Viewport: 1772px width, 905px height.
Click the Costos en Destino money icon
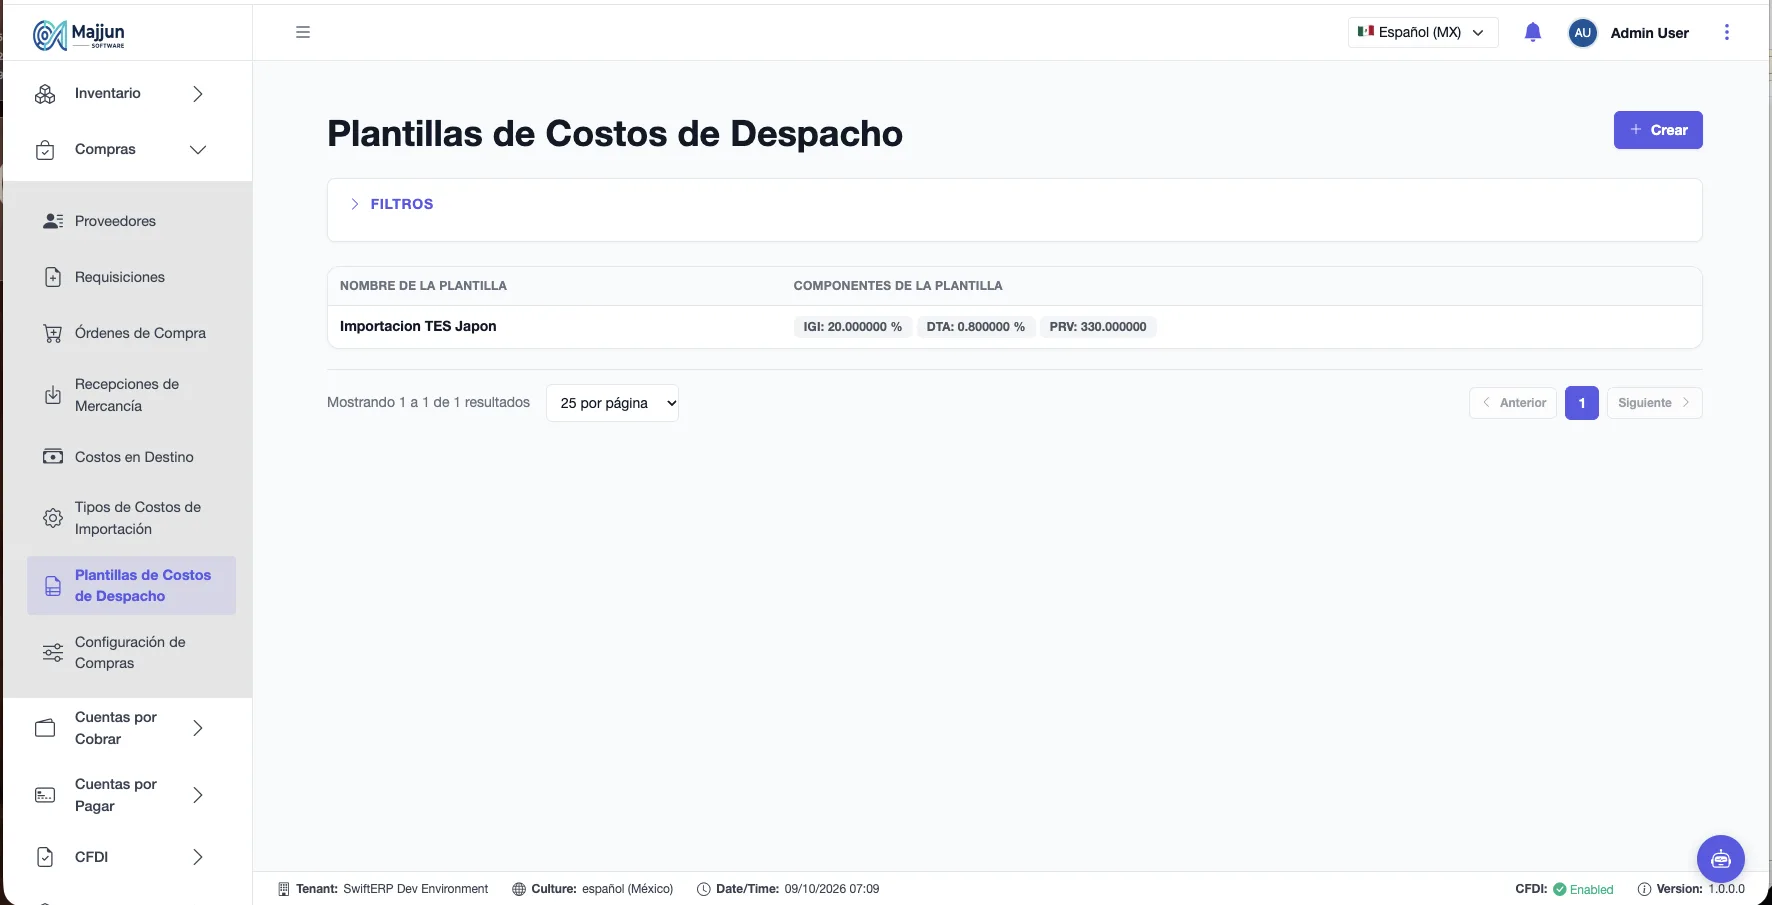pyautogui.click(x=53, y=457)
